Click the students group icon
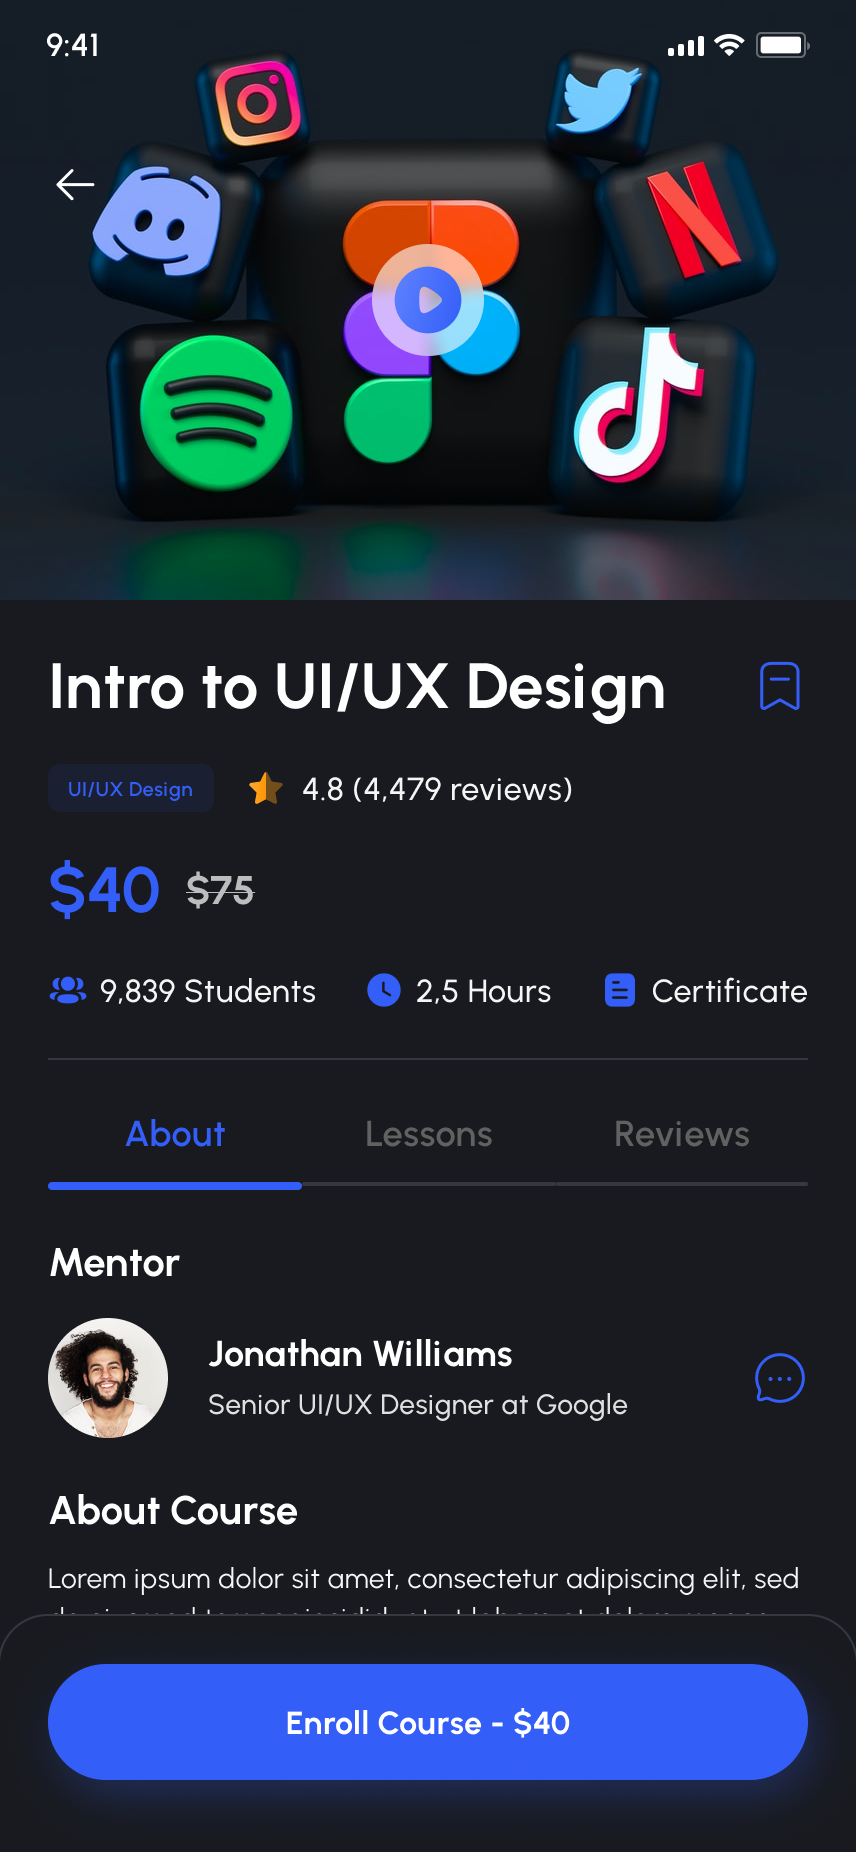 (68, 991)
